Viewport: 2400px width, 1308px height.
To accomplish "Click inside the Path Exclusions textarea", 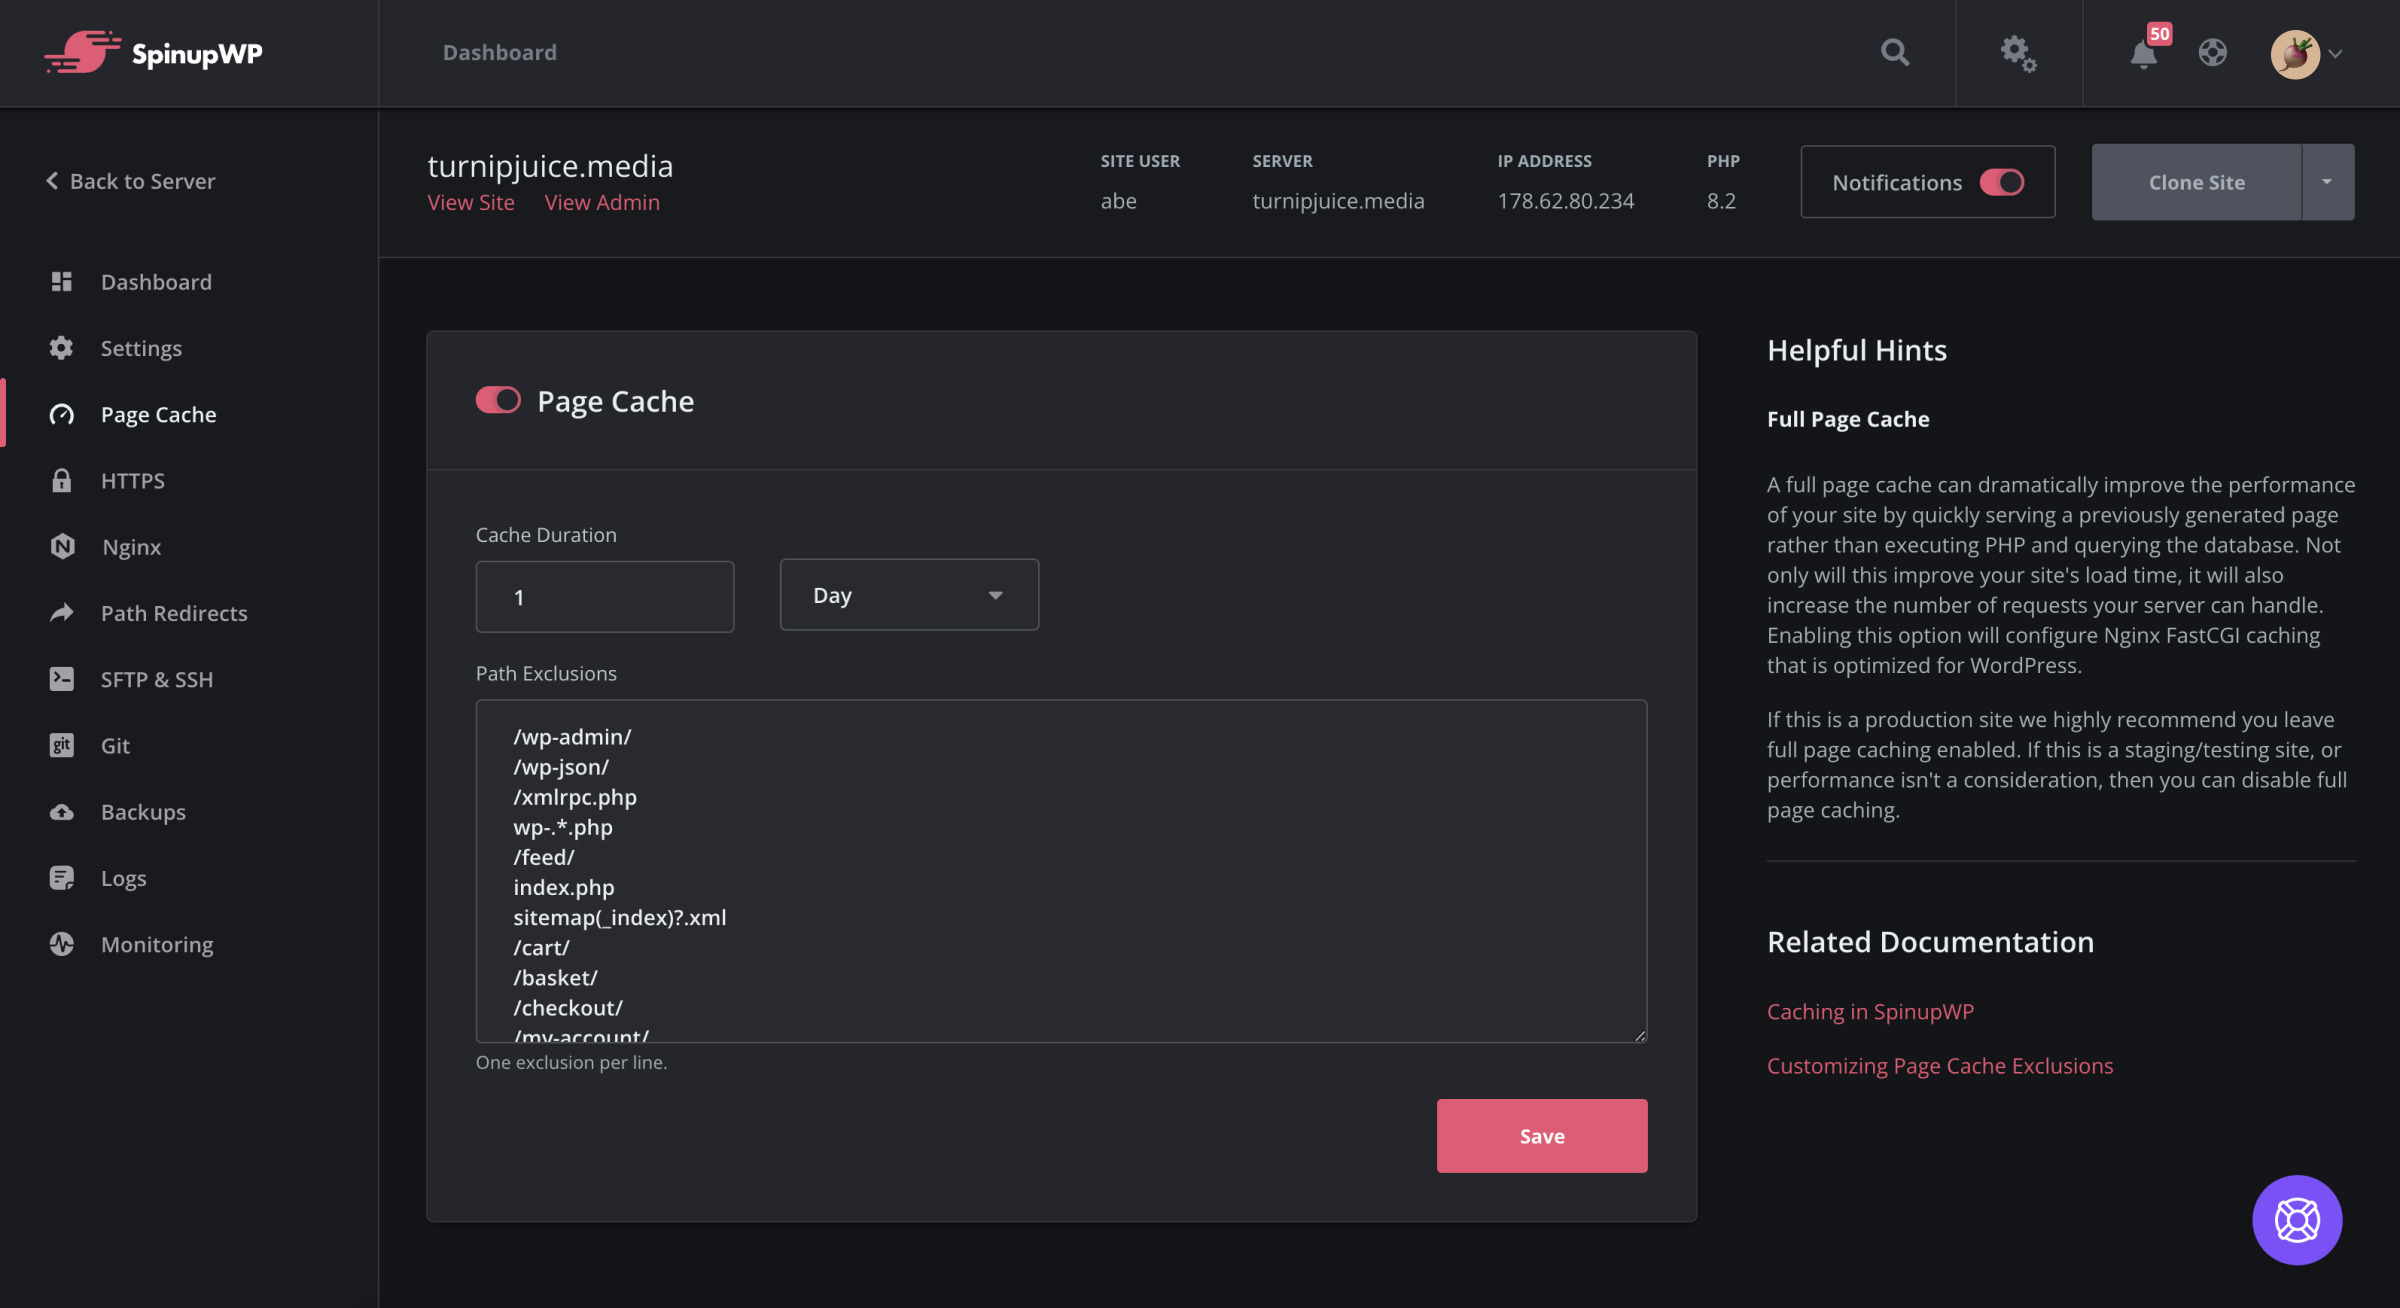I will tap(1061, 870).
